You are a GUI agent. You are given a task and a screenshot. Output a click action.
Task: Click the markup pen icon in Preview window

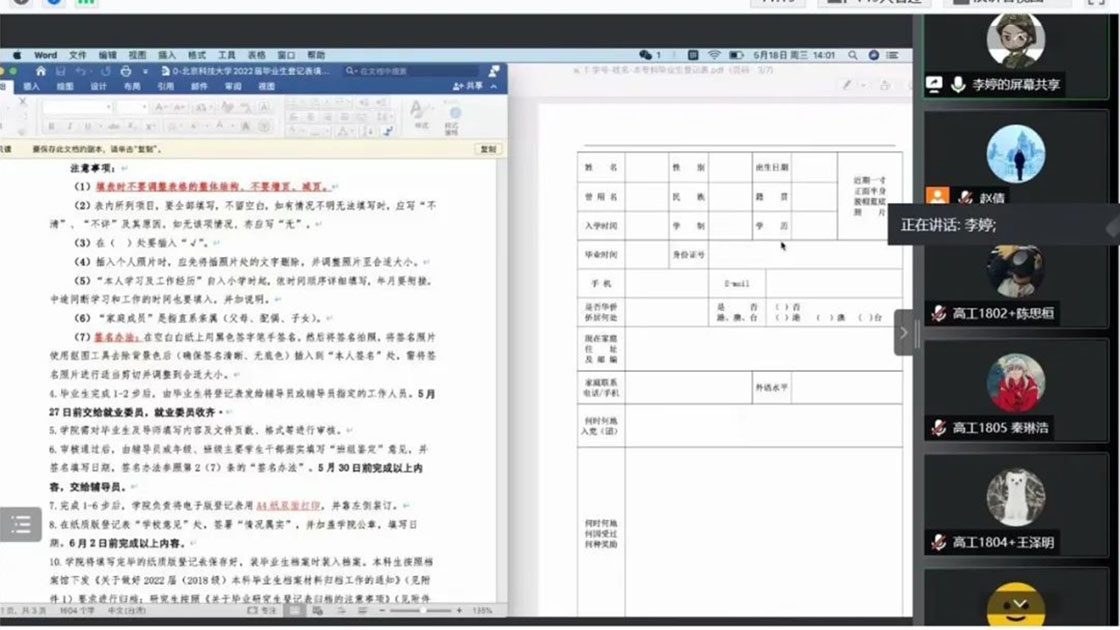coord(847,85)
